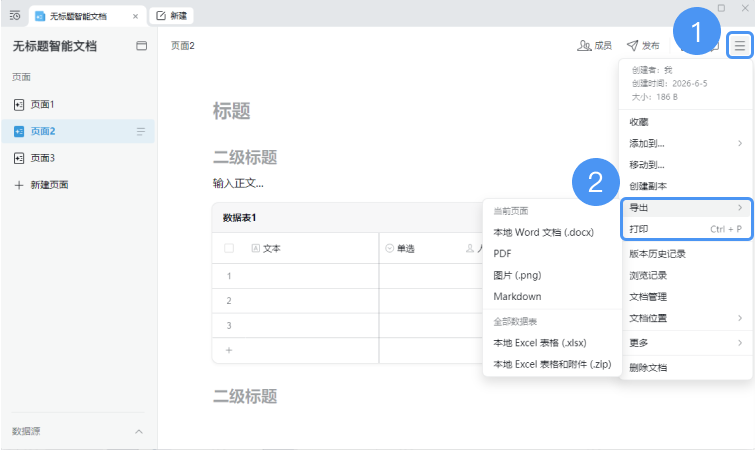Viewport: 755px width, 450px height.
Task: Open 页面1 in the sidebar
Action: click(x=78, y=104)
